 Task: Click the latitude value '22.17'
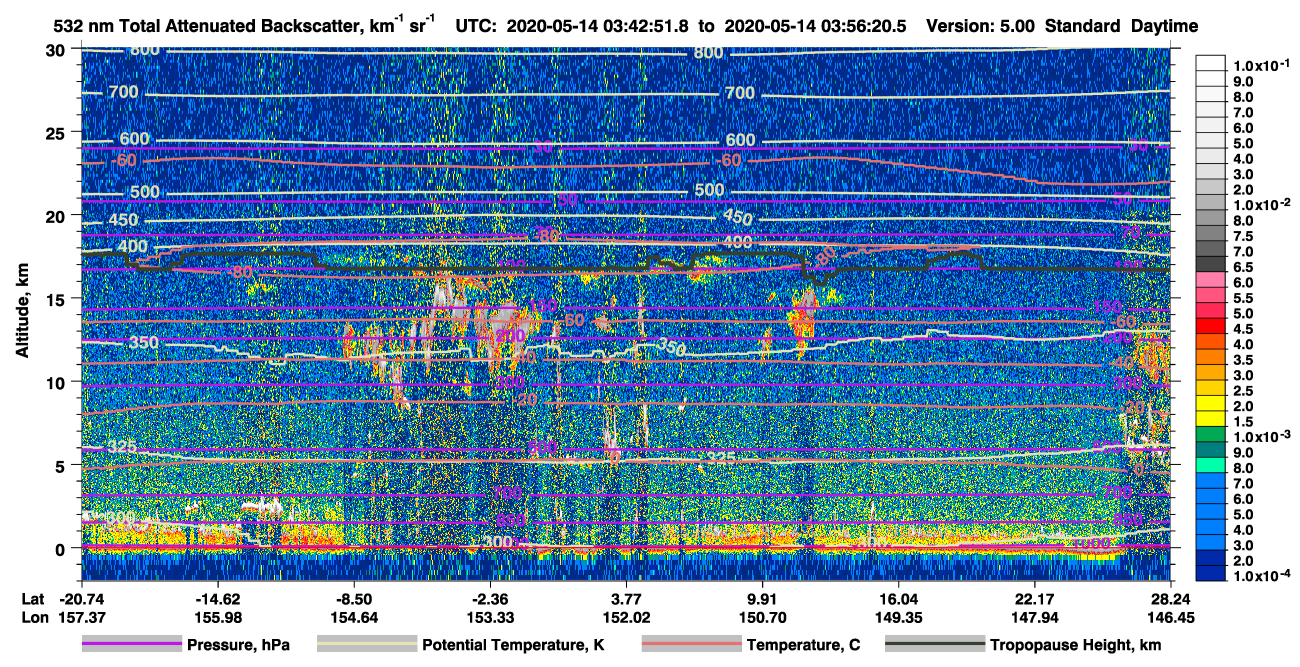[x=1035, y=600]
